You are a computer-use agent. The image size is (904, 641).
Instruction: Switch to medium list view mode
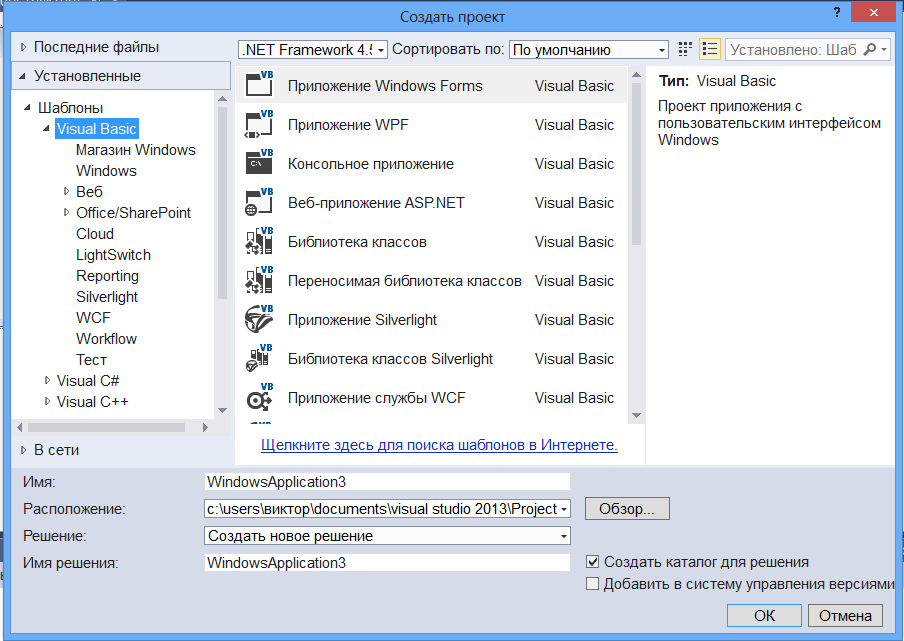710,50
